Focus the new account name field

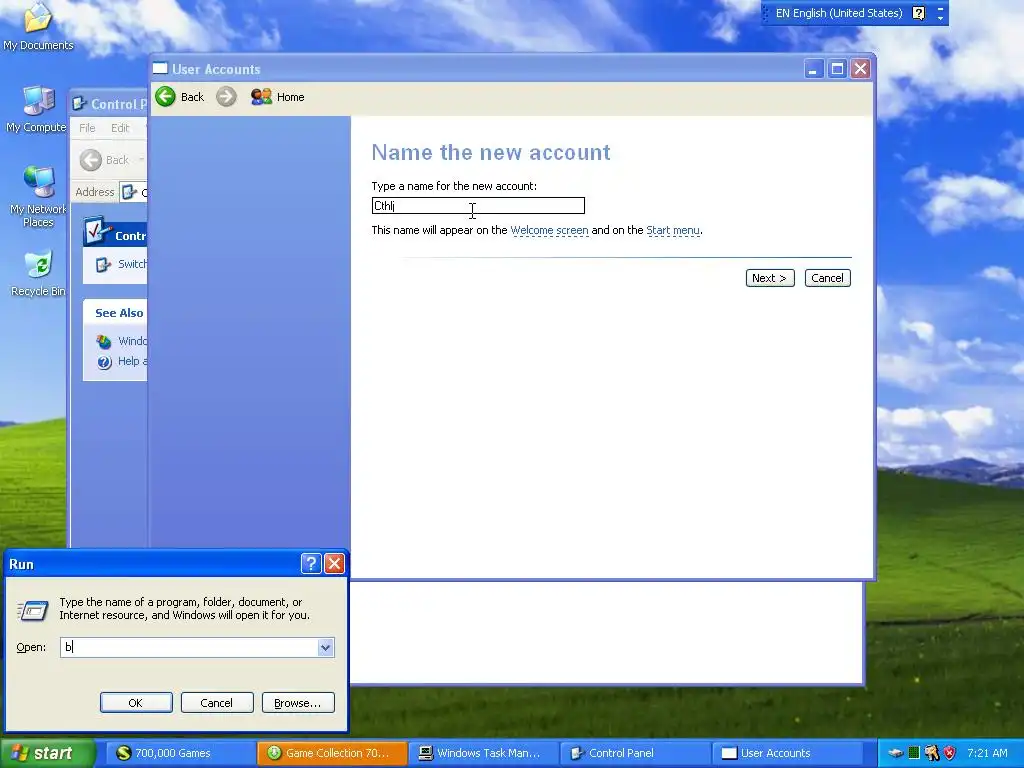[478, 206]
